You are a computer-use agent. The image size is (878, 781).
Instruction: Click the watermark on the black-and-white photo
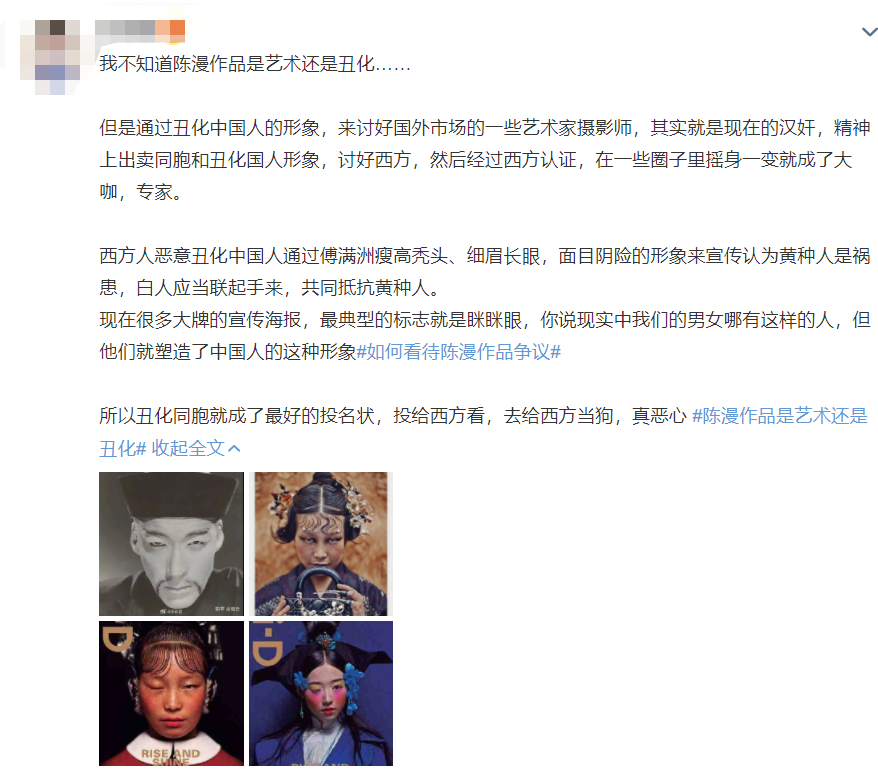coord(227,609)
